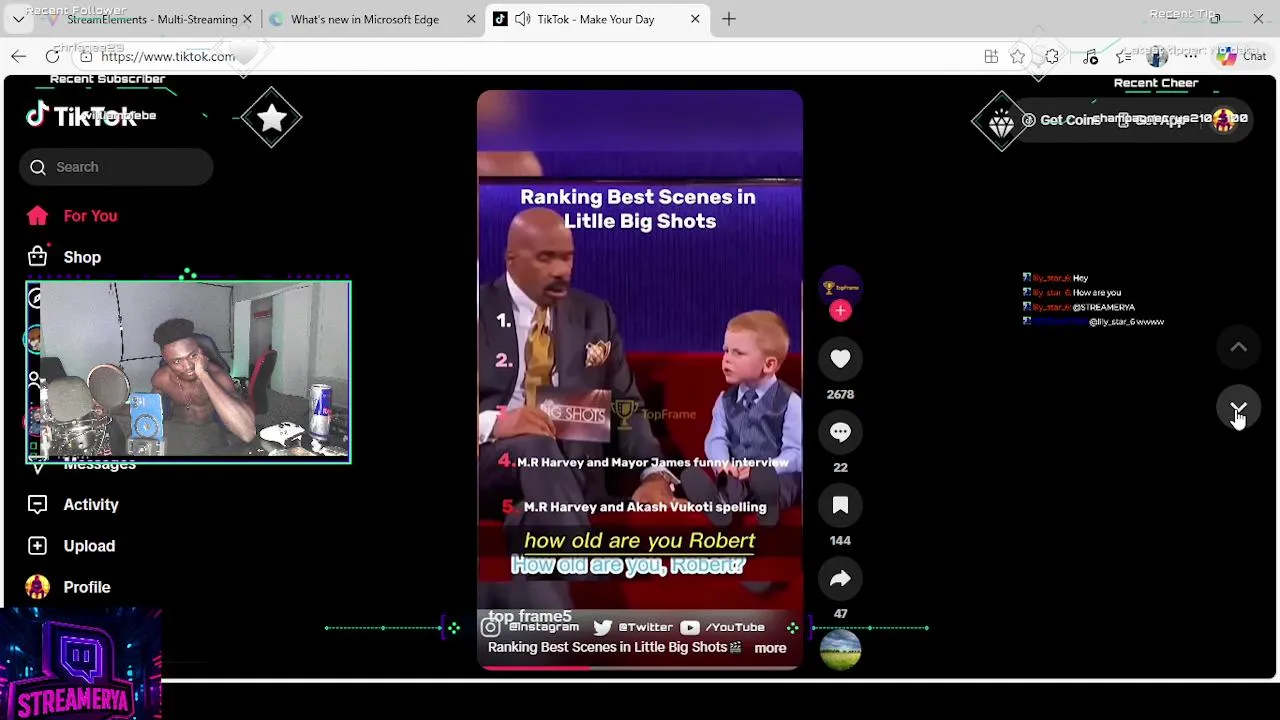Share the video using the arrow icon
The image size is (1280, 720).
(840, 578)
